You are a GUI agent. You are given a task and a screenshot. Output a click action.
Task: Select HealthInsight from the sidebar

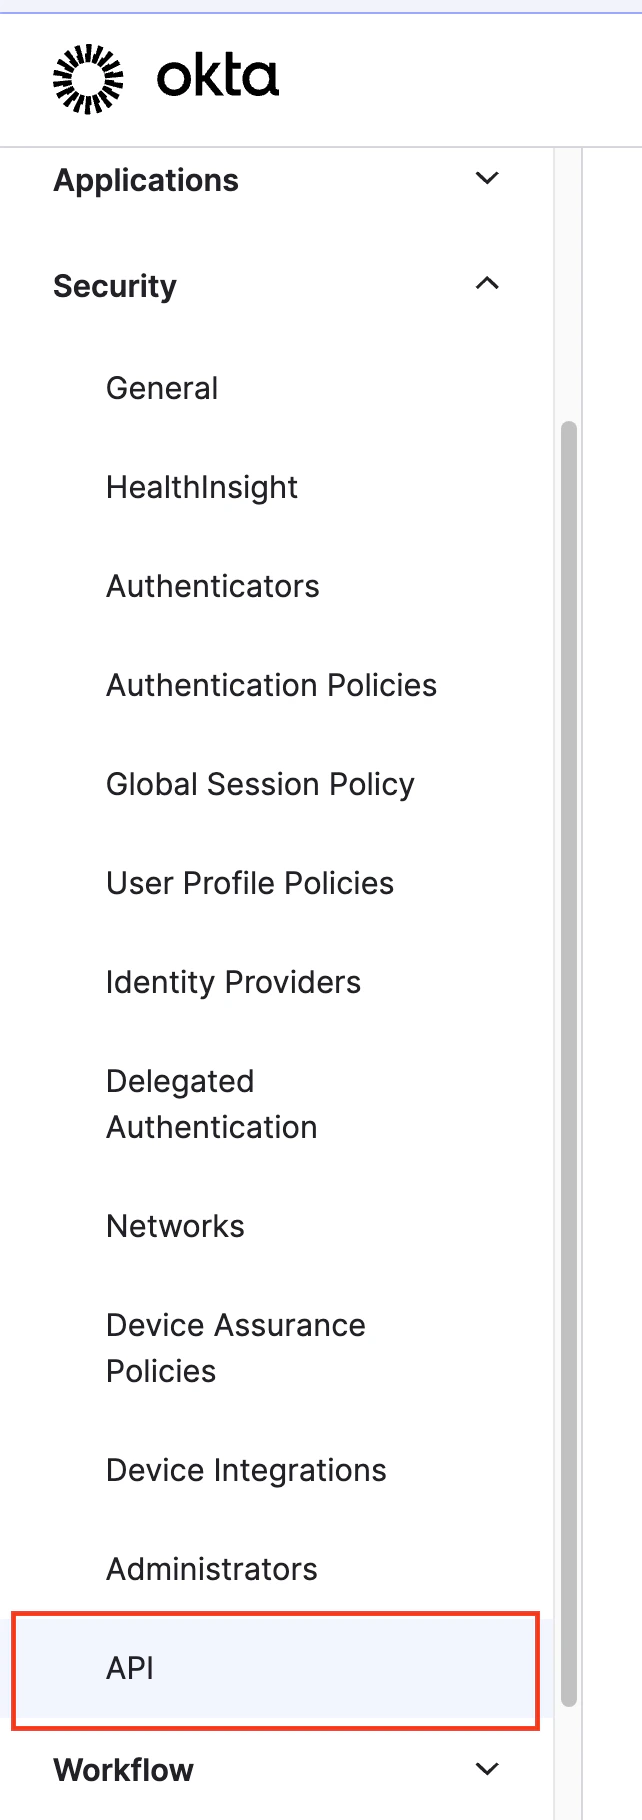(x=201, y=487)
